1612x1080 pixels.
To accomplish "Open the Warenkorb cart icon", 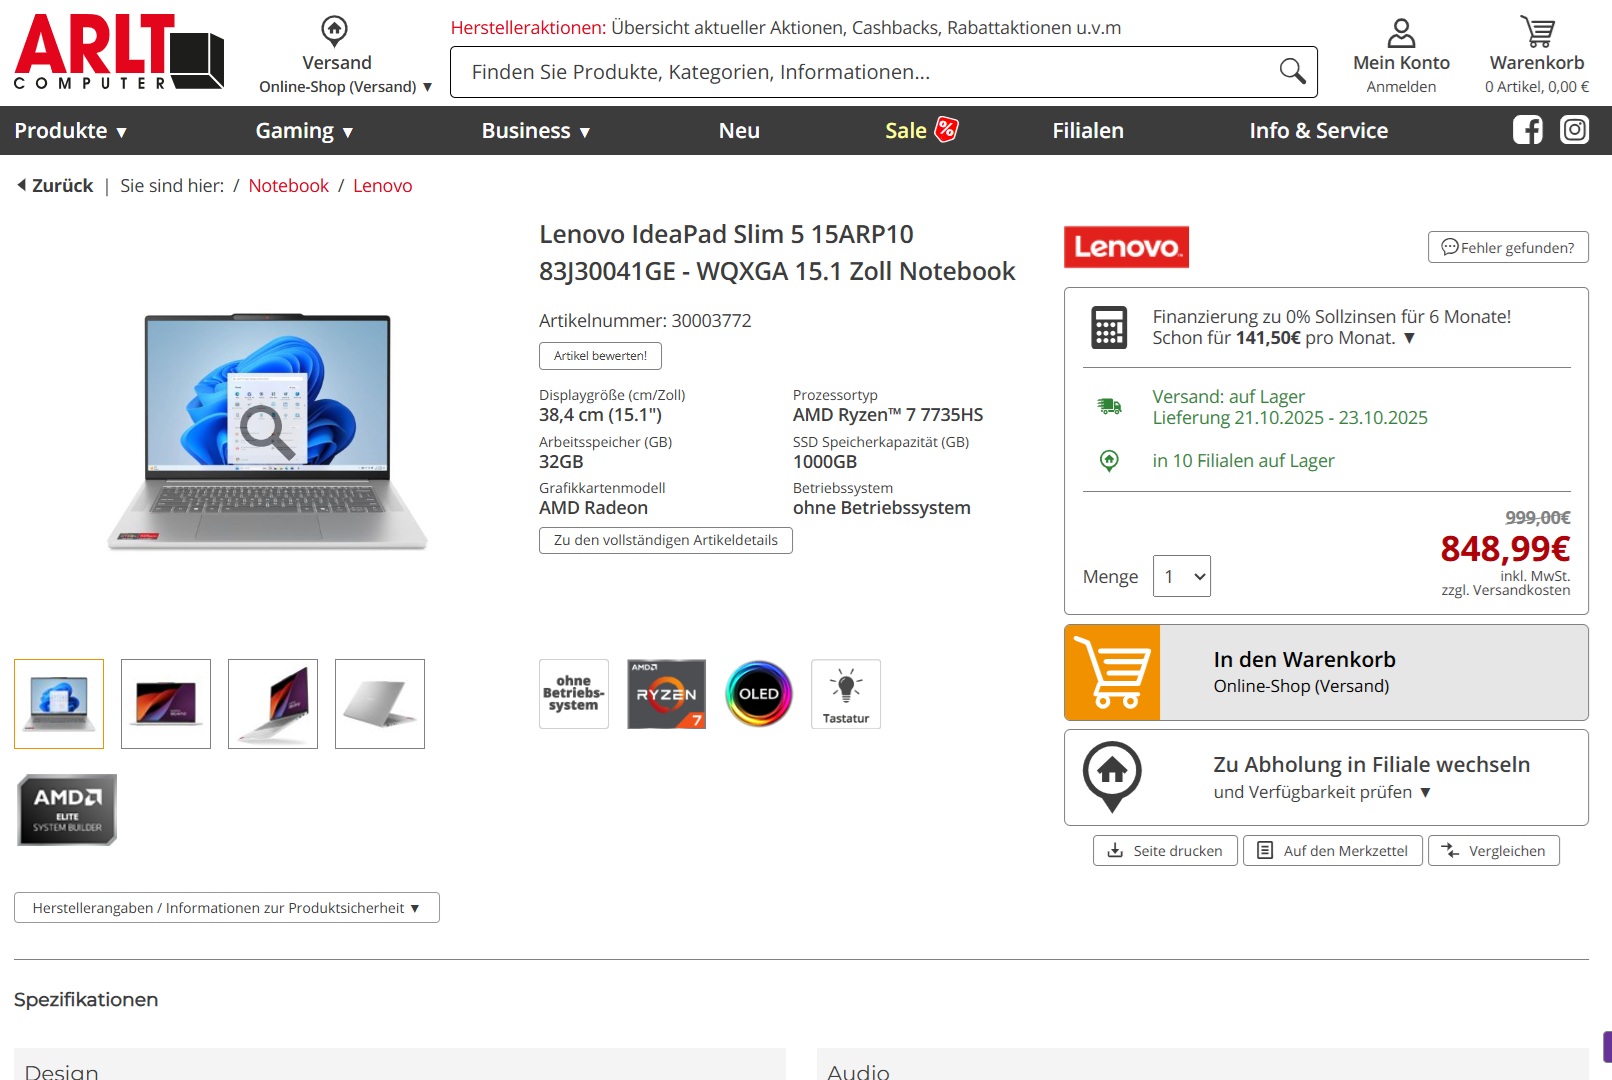I will [x=1537, y=31].
